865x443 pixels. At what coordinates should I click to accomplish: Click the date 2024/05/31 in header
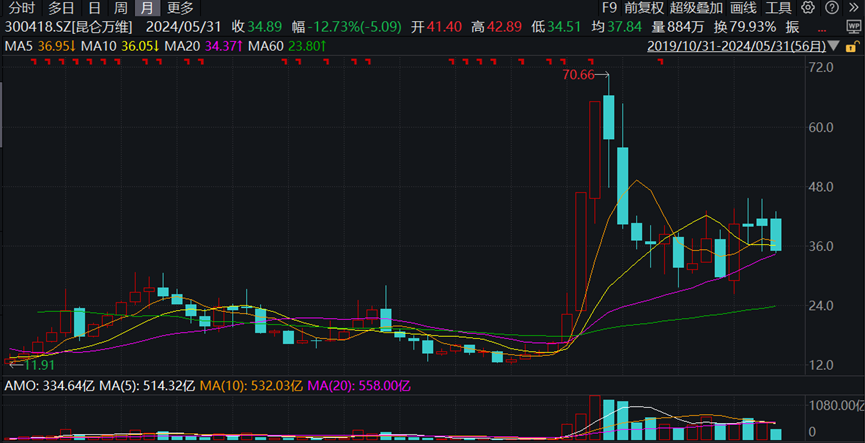coord(184,27)
